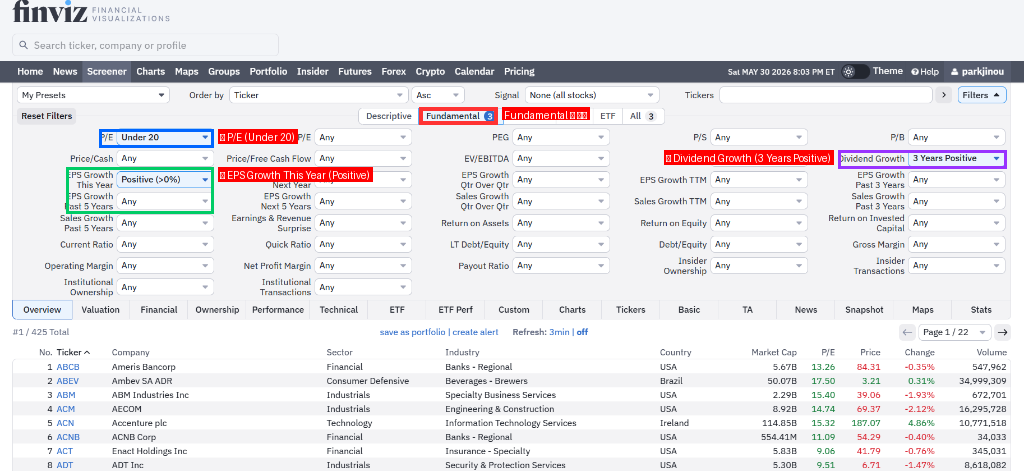Click the search magnifier icon
The height and width of the screenshot is (471, 1024).
(x=24, y=45)
